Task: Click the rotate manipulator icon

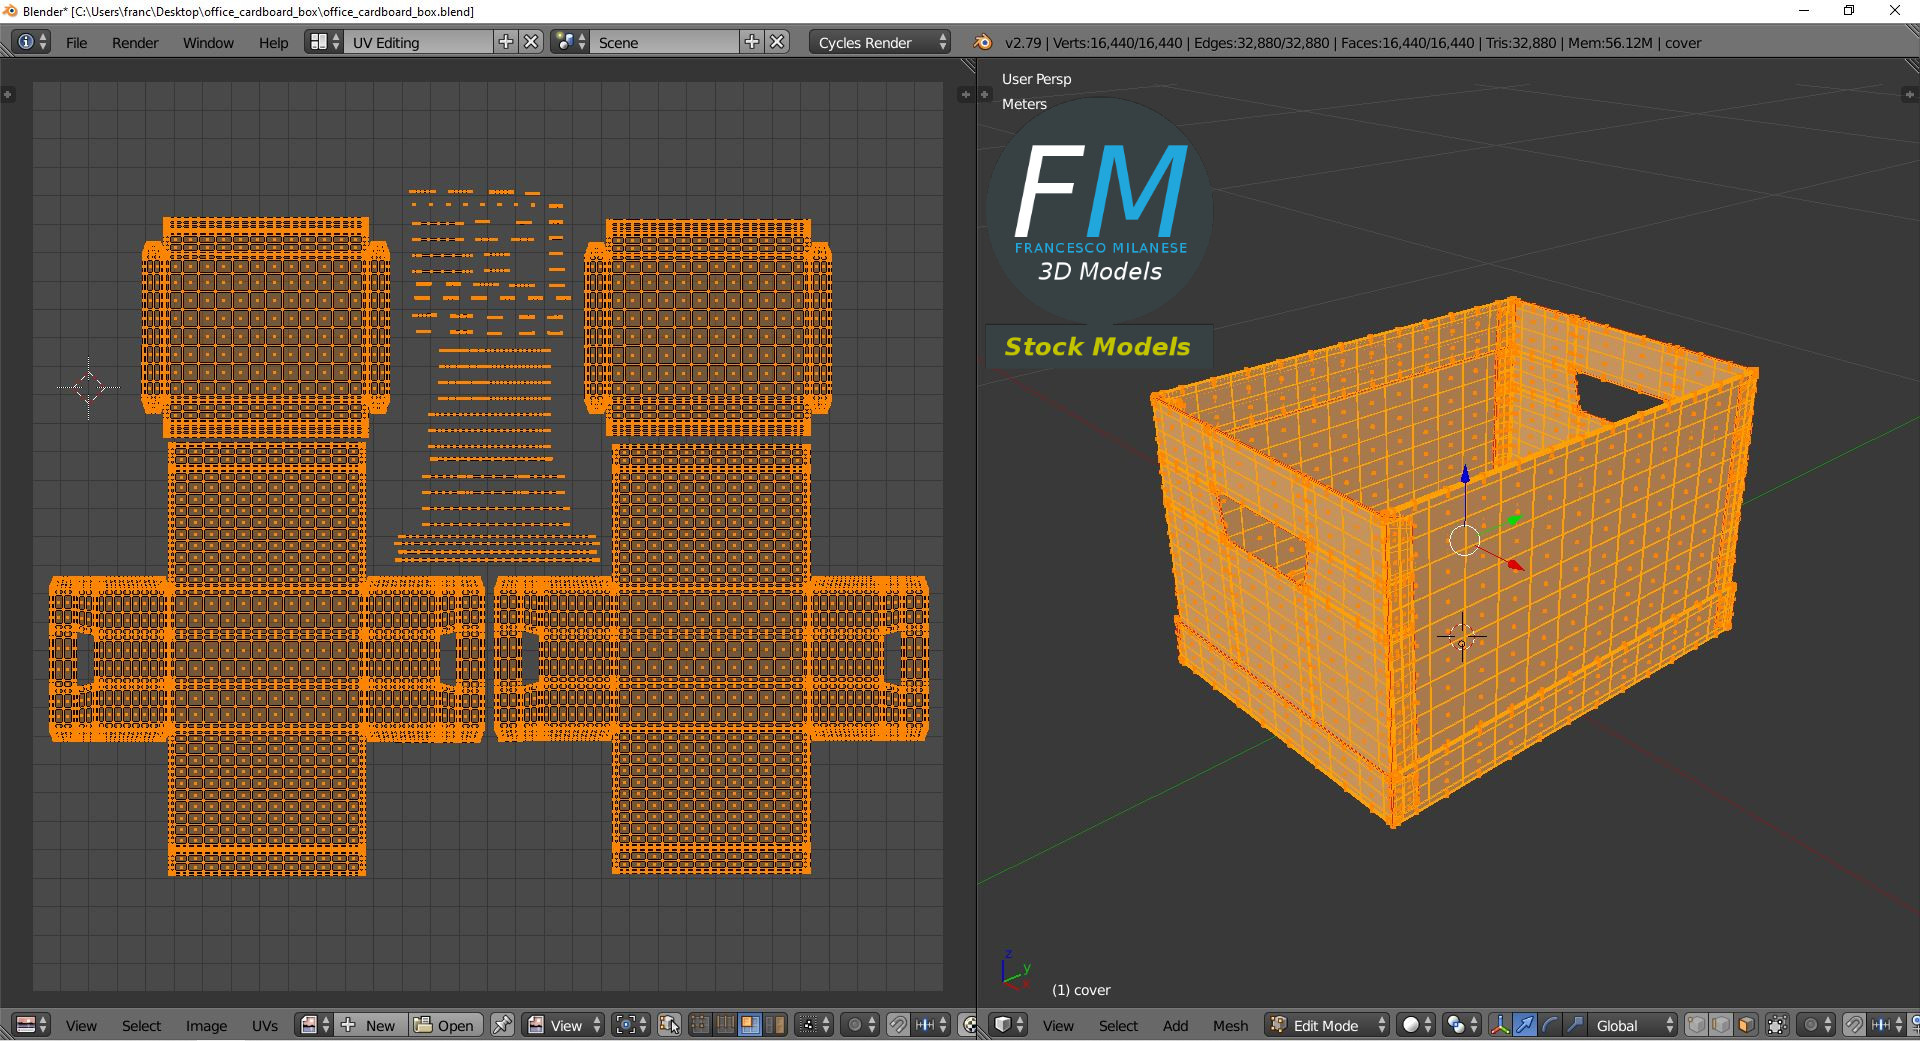Action: pyautogui.click(x=1550, y=1025)
